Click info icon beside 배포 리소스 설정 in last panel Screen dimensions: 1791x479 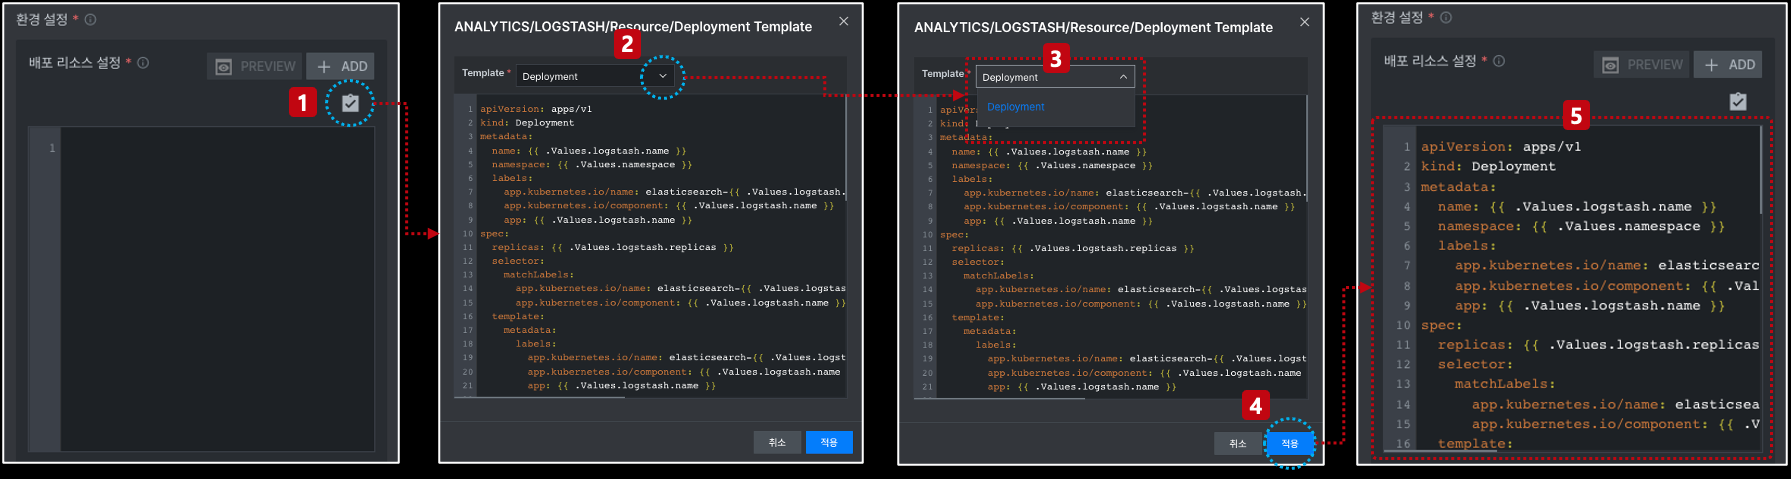(x=1499, y=61)
